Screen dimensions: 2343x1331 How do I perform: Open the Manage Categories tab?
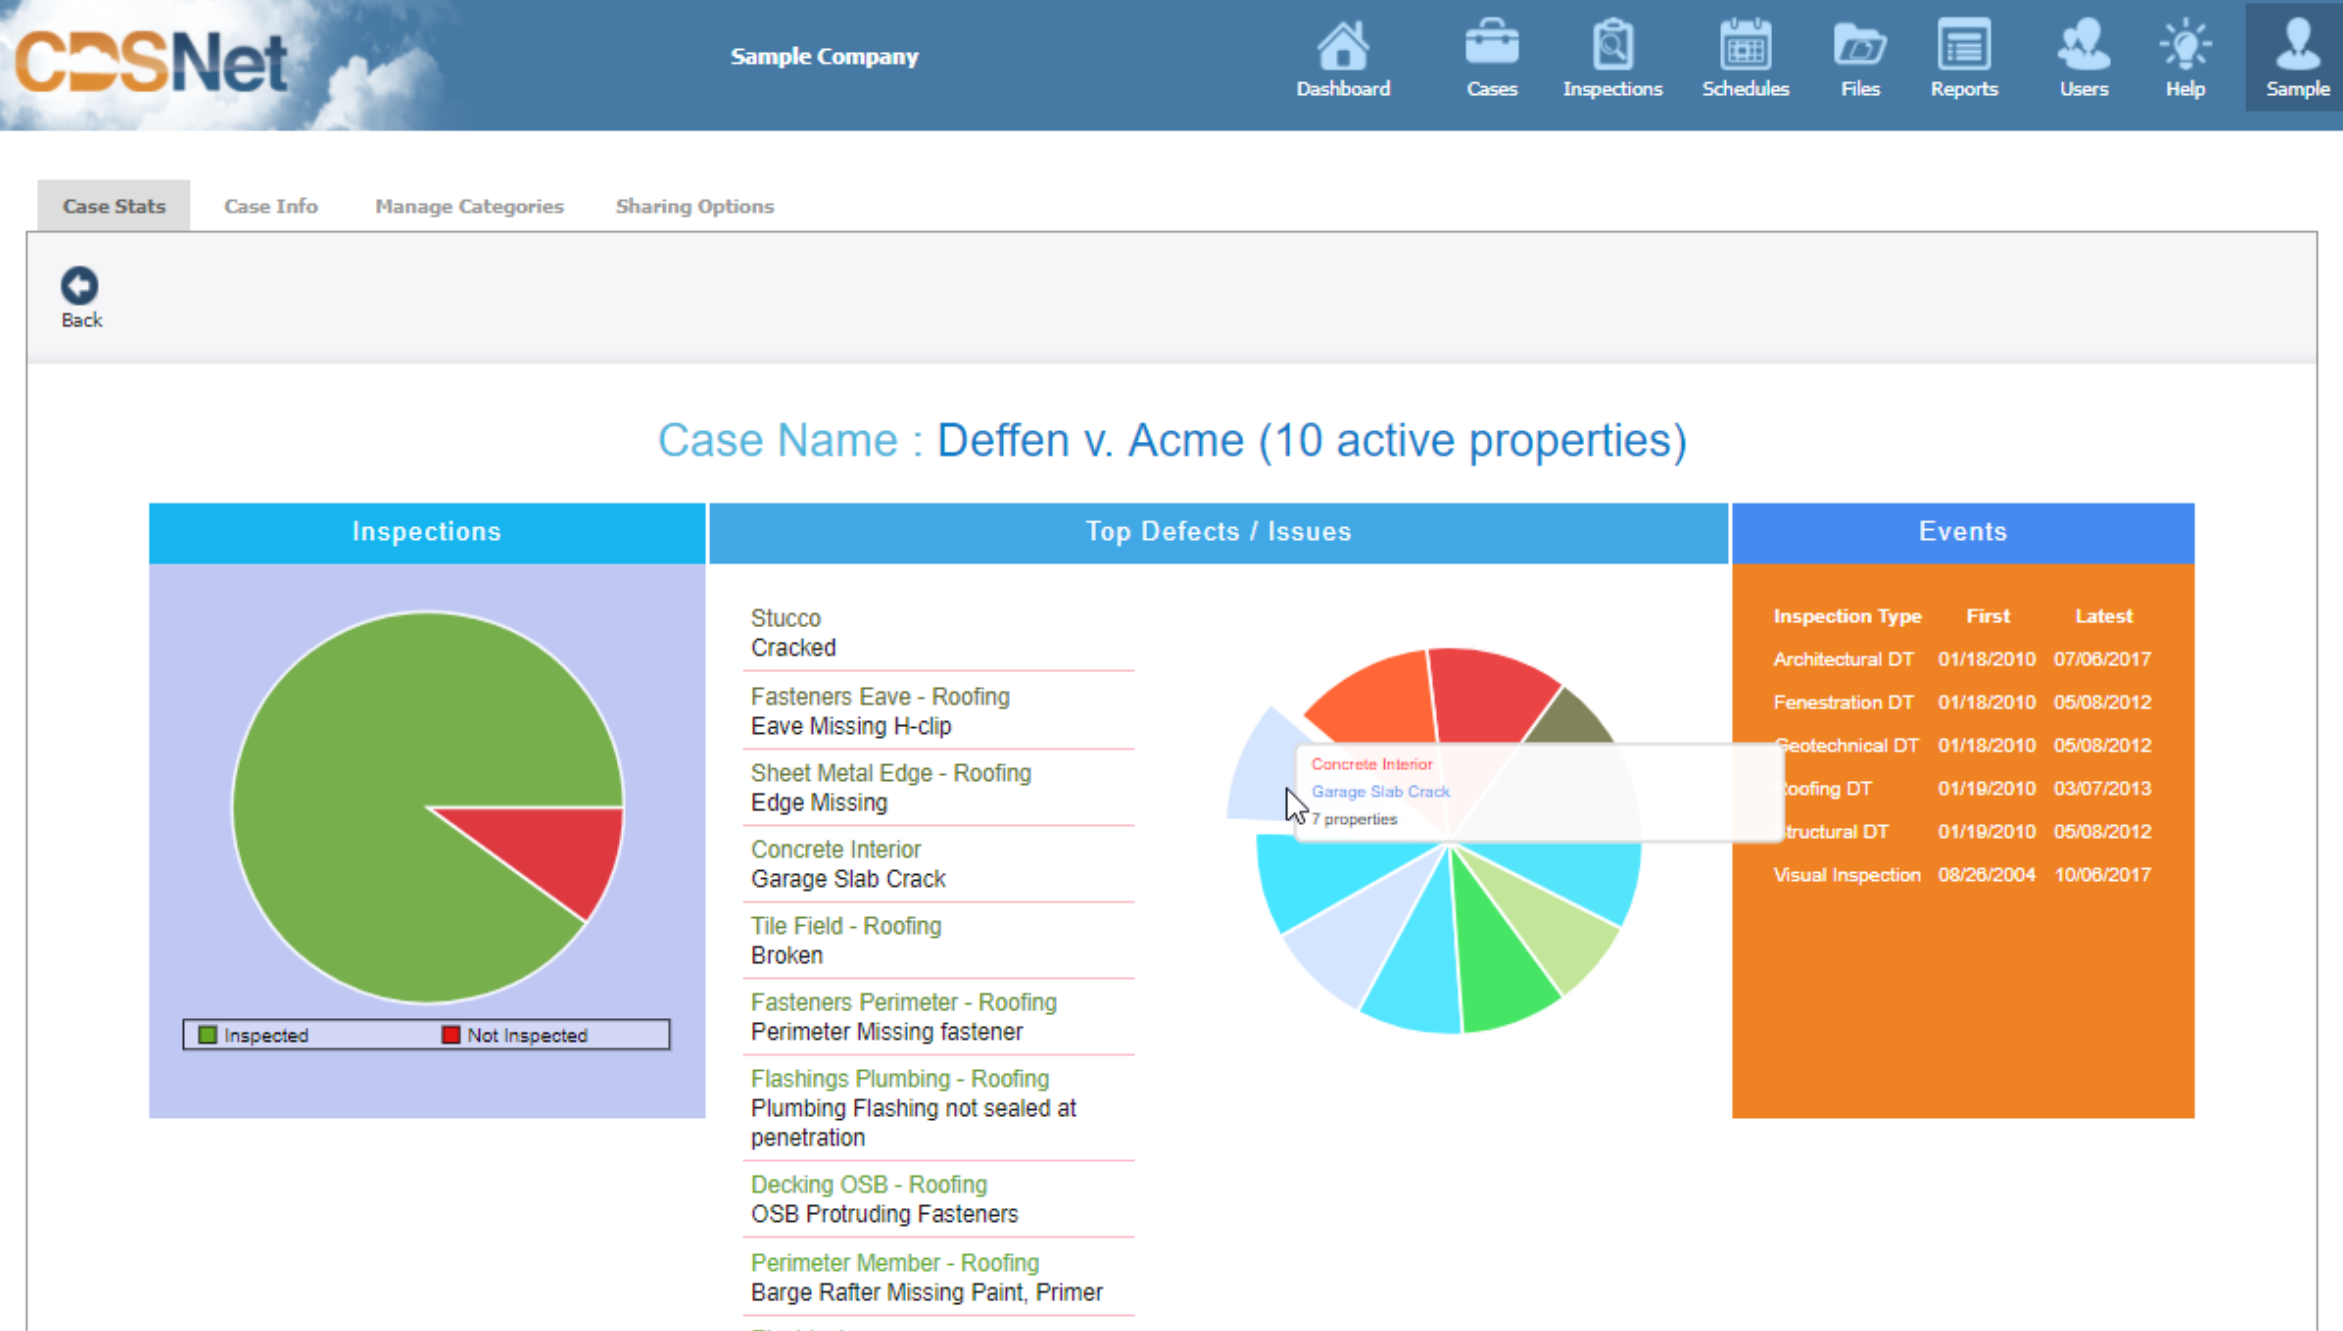point(469,206)
